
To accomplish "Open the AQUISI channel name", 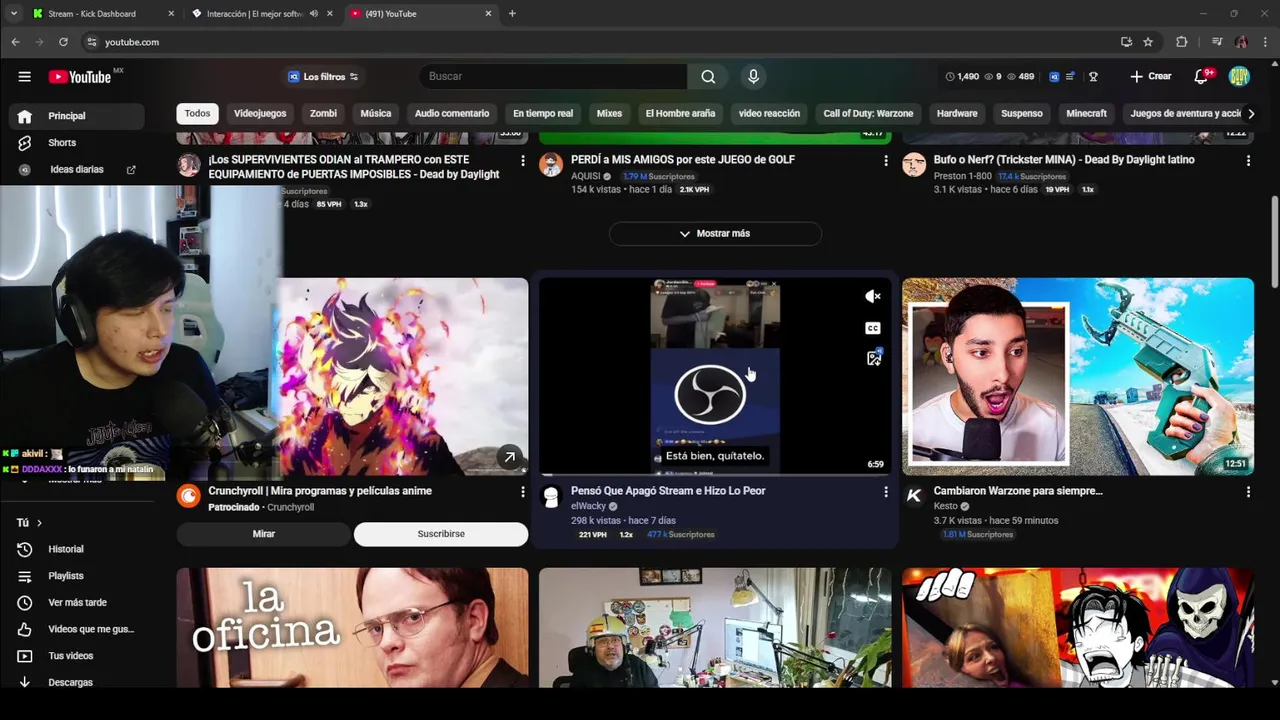I will tap(585, 176).
